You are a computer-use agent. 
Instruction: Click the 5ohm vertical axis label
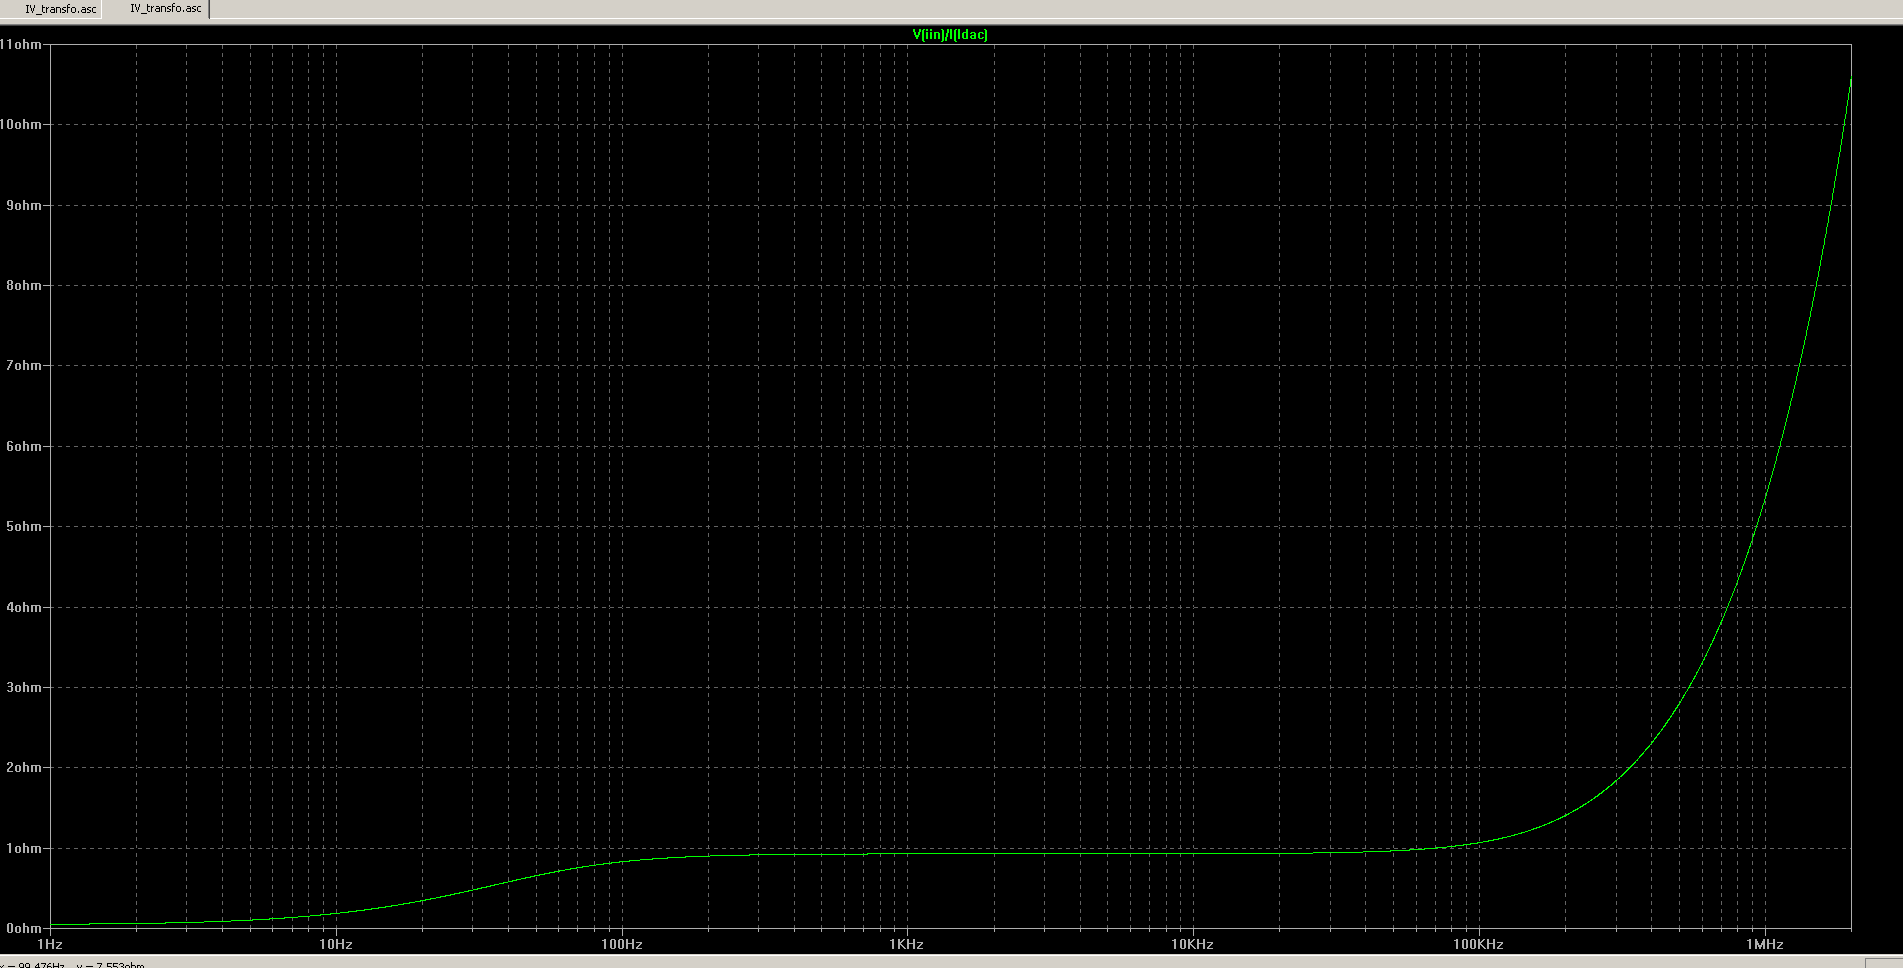[24, 527]
